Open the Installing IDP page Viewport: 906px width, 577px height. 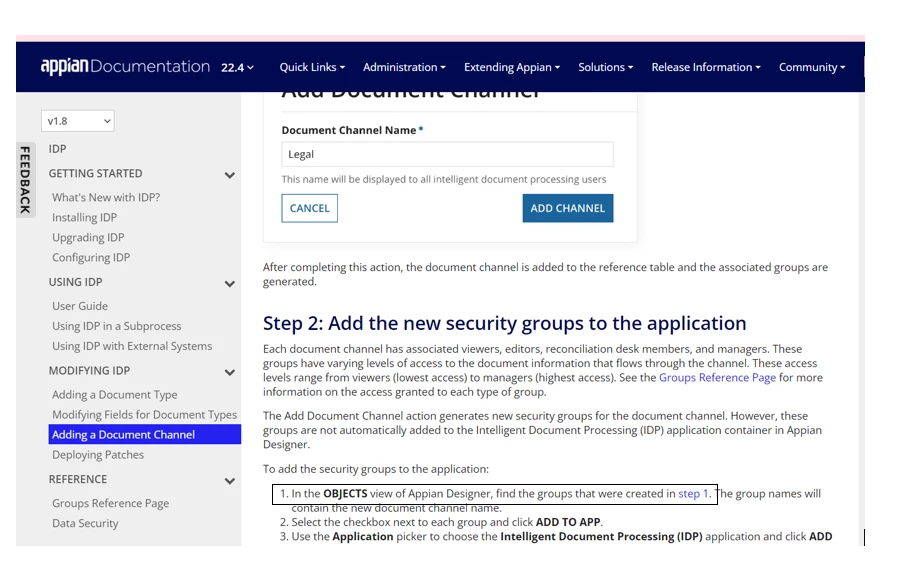point(84,218)
